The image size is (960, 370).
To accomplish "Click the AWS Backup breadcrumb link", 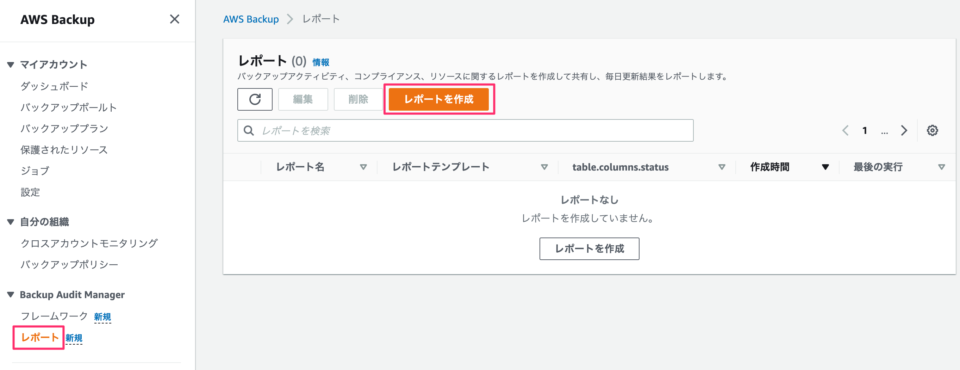I will click(x=250, y=19).
